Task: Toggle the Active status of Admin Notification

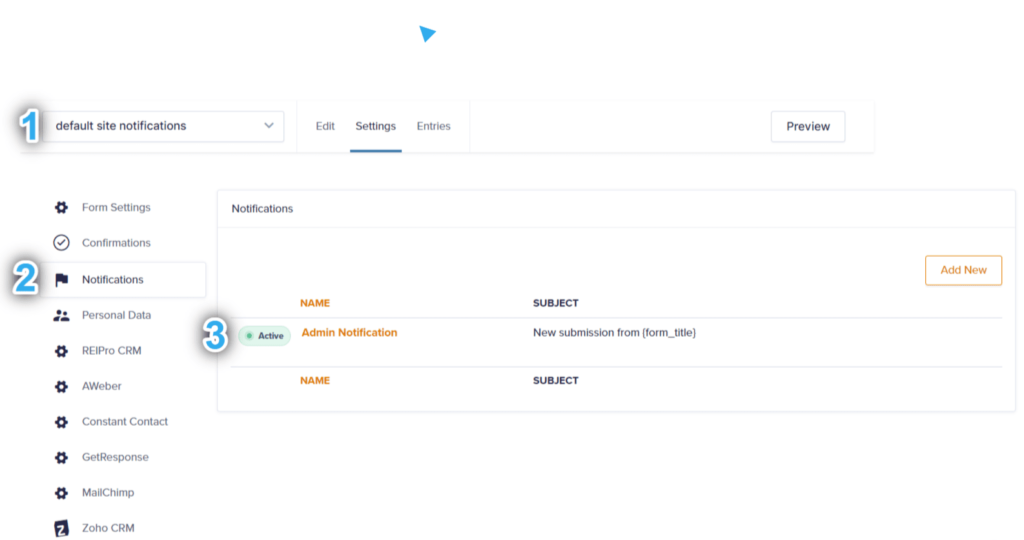Action: pos(264,336)
